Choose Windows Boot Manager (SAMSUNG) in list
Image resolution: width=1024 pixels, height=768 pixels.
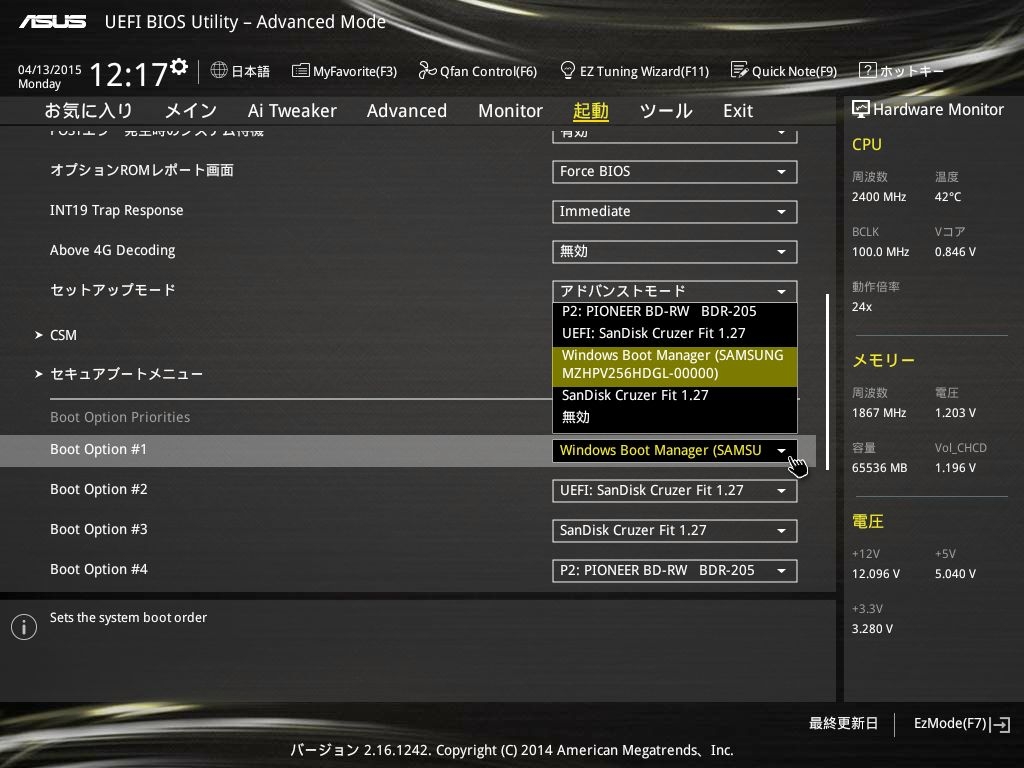(675, 364)
